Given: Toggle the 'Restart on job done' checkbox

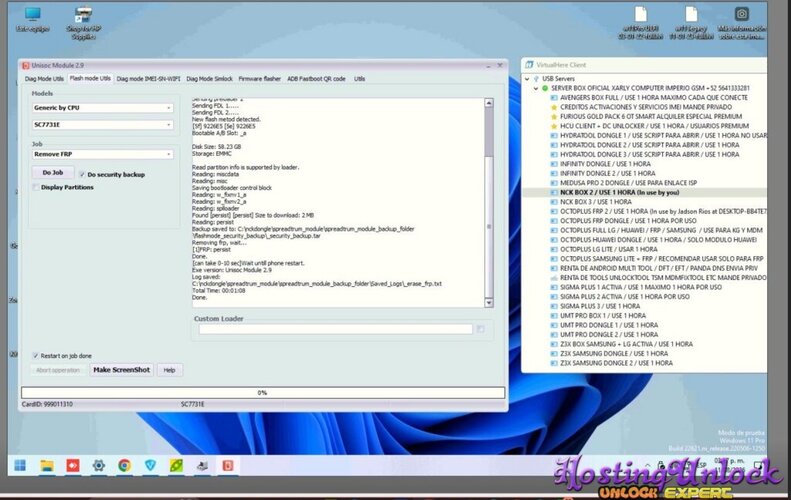Looking at the screenshot, I should pyautogui.click(x=35, y=356).
